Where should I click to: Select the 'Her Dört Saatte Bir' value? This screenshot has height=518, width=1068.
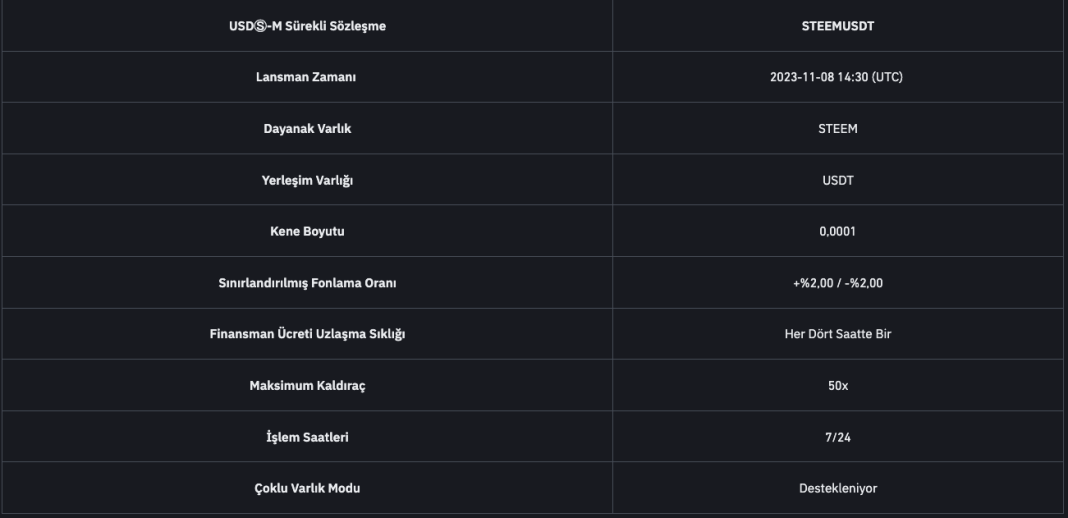(x=840, y=334)
